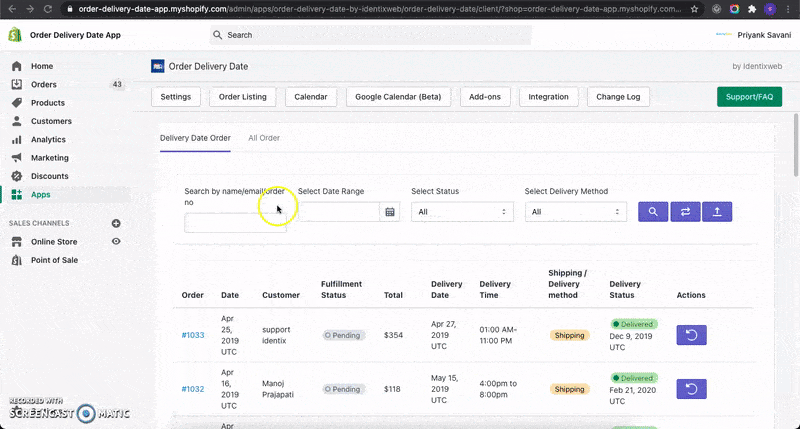This screenshot has width=800, height=429.
Task: Click Order Delivery Date app icon
Action: (x=158, y=66)
